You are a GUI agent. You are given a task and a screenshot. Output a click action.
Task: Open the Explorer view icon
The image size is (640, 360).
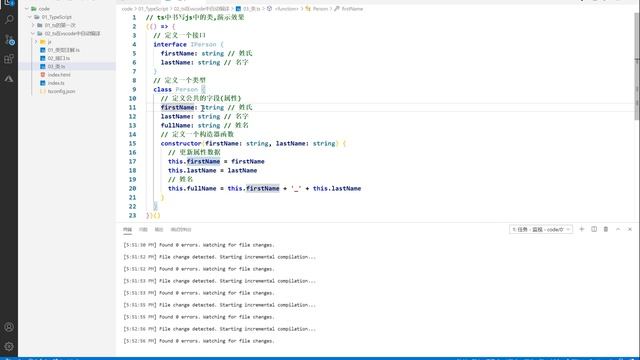click(9, 2)
